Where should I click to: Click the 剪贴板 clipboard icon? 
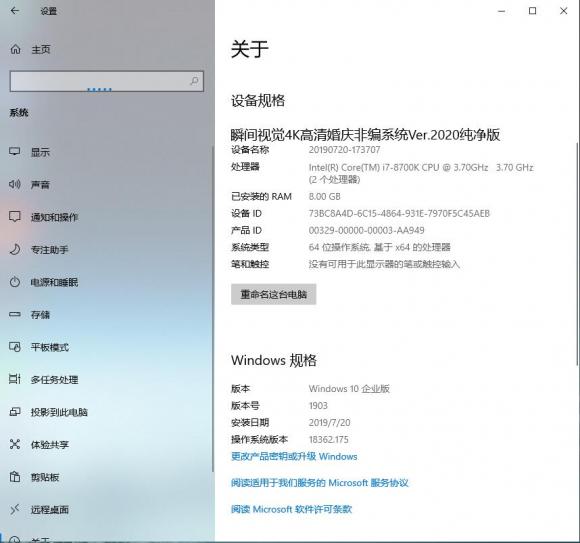coord(15,477)
